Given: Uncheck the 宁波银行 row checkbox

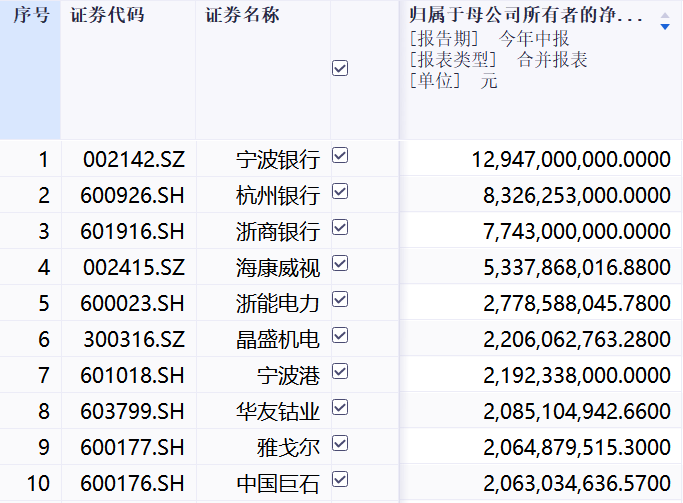Looking at the screenshot, I should tap(340, 155).
